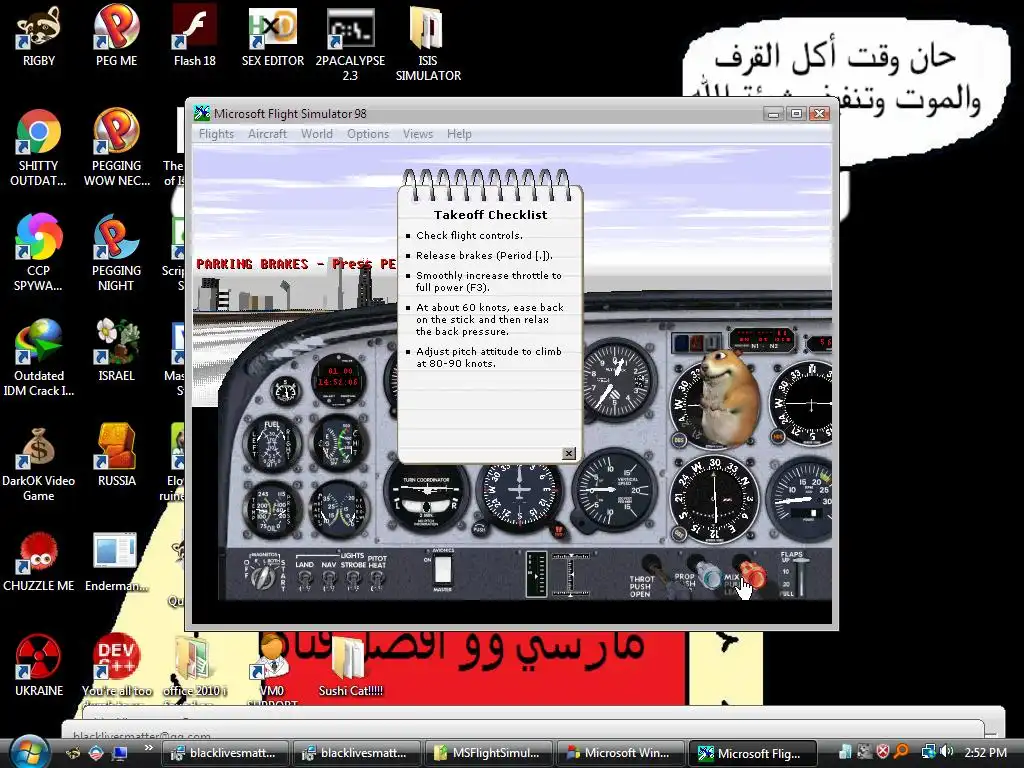Open the Views menu

click(418, 134)
